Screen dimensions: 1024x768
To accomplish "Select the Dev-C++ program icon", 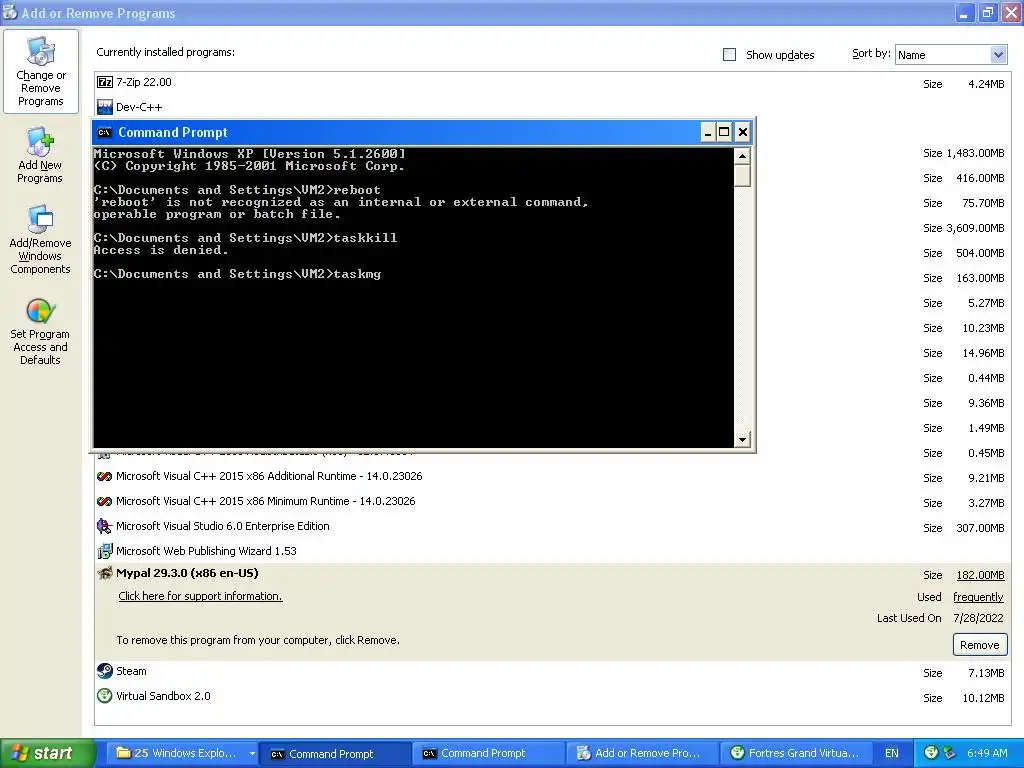I will click(x=104, y=107).
